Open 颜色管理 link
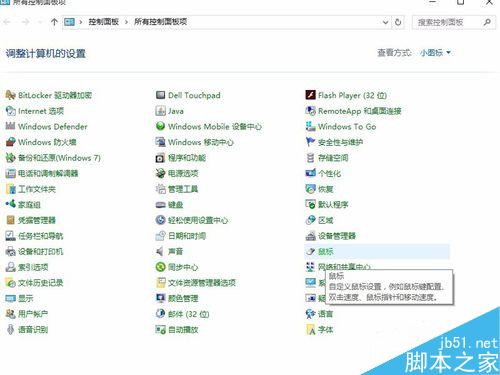Viewport: 500px width, 375px height. 183,298
